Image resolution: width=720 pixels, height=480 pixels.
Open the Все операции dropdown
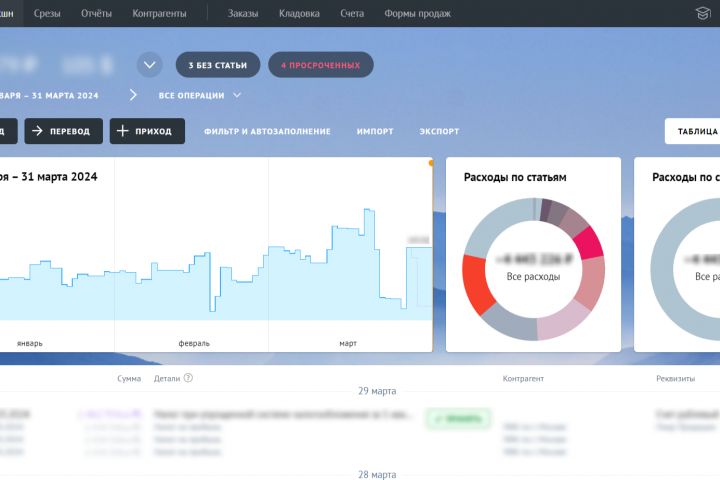(200, 96)
